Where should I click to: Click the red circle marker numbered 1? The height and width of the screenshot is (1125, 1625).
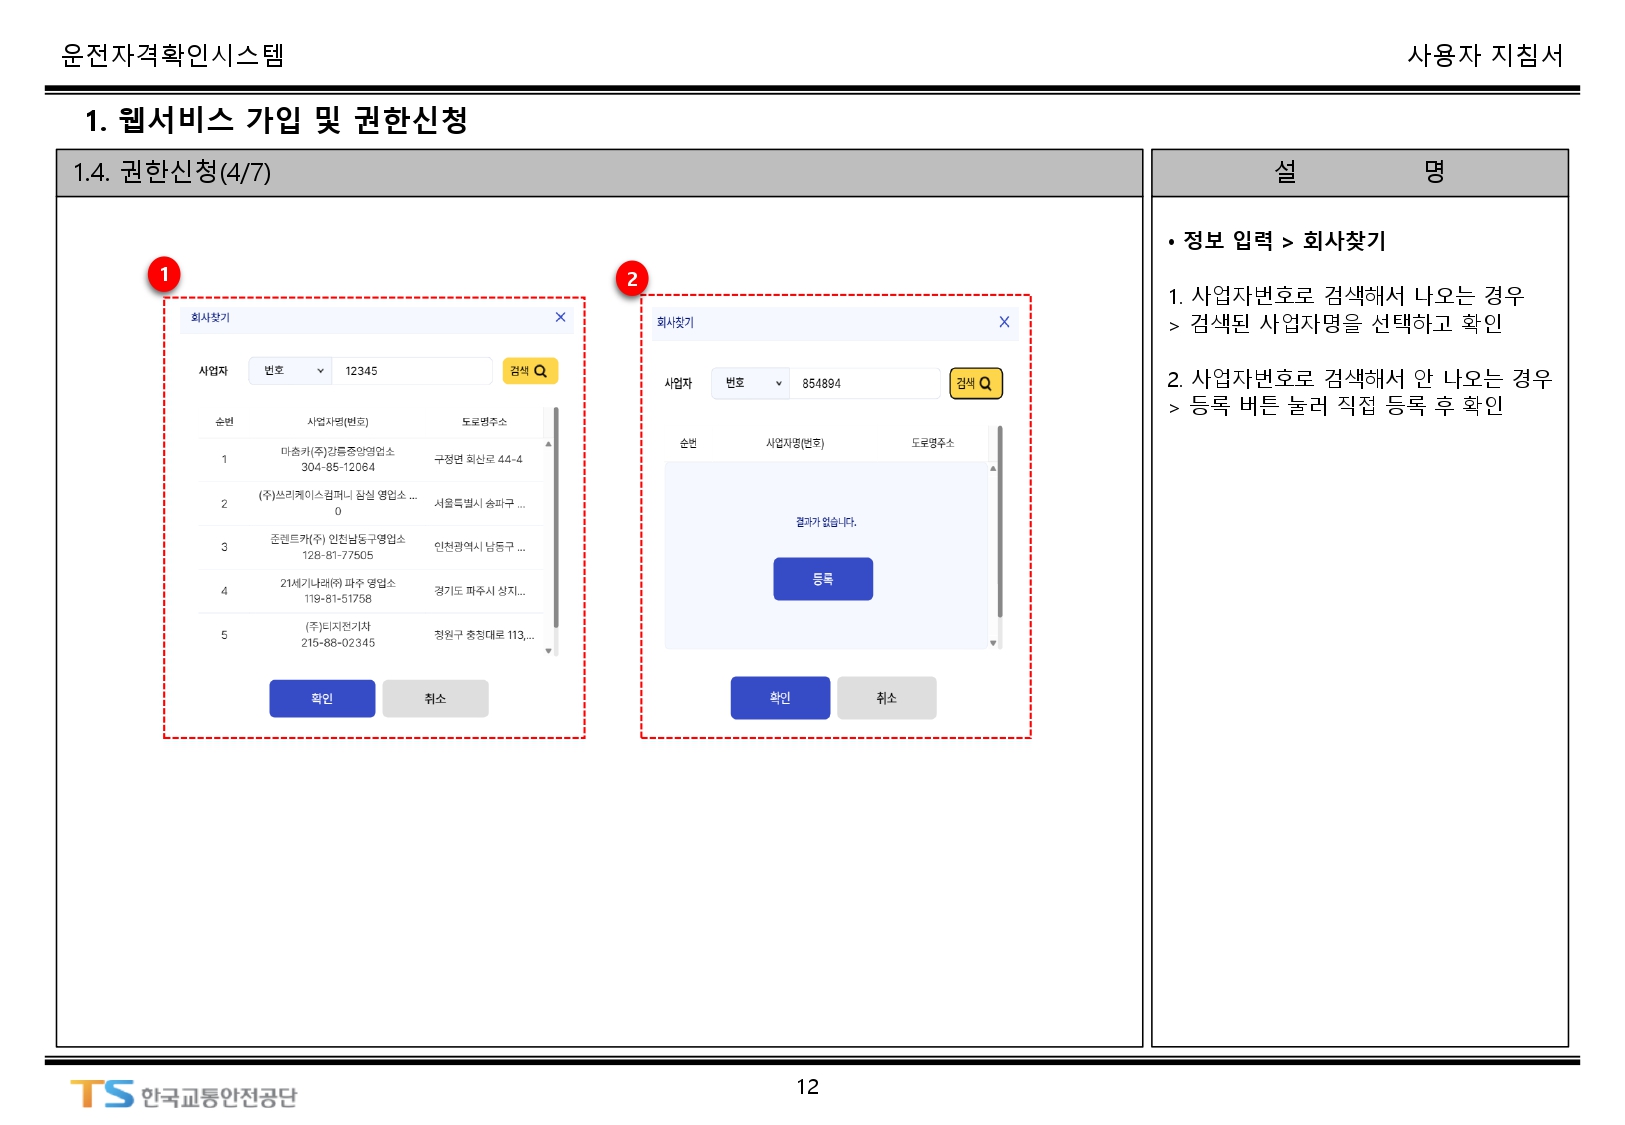pos(164,274)
